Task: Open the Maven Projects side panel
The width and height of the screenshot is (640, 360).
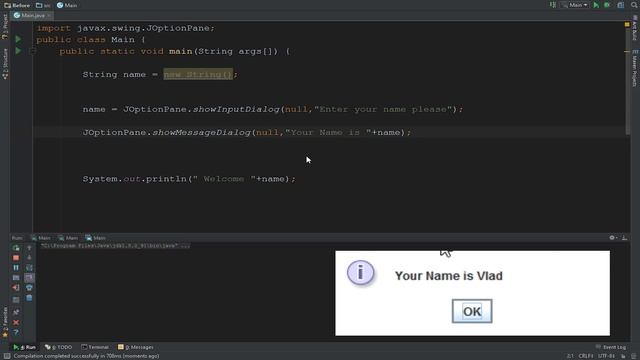Action: (x=635, y=68)
